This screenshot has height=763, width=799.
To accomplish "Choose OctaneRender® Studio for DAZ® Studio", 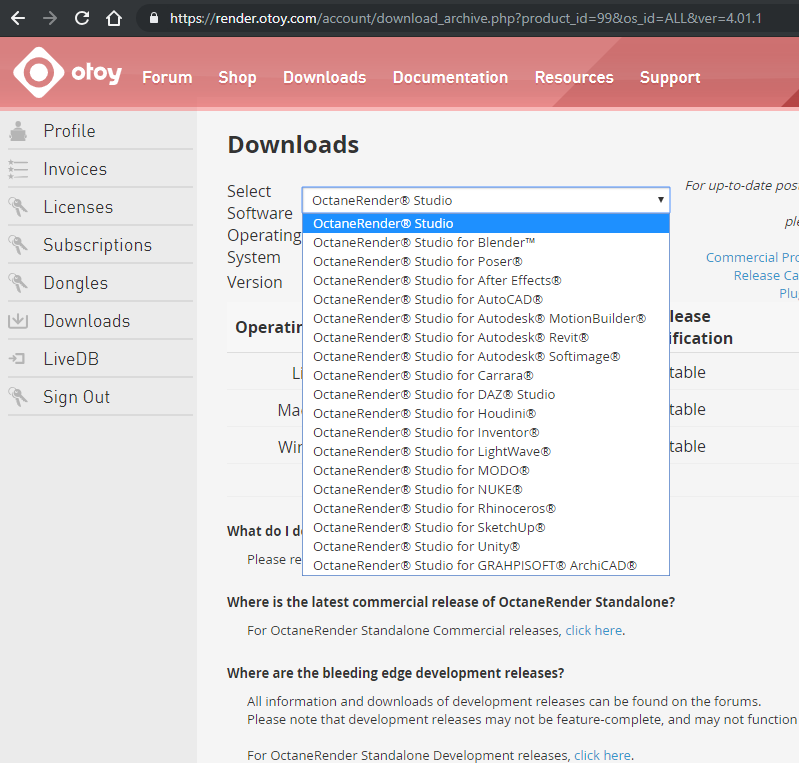I will 486,394.
